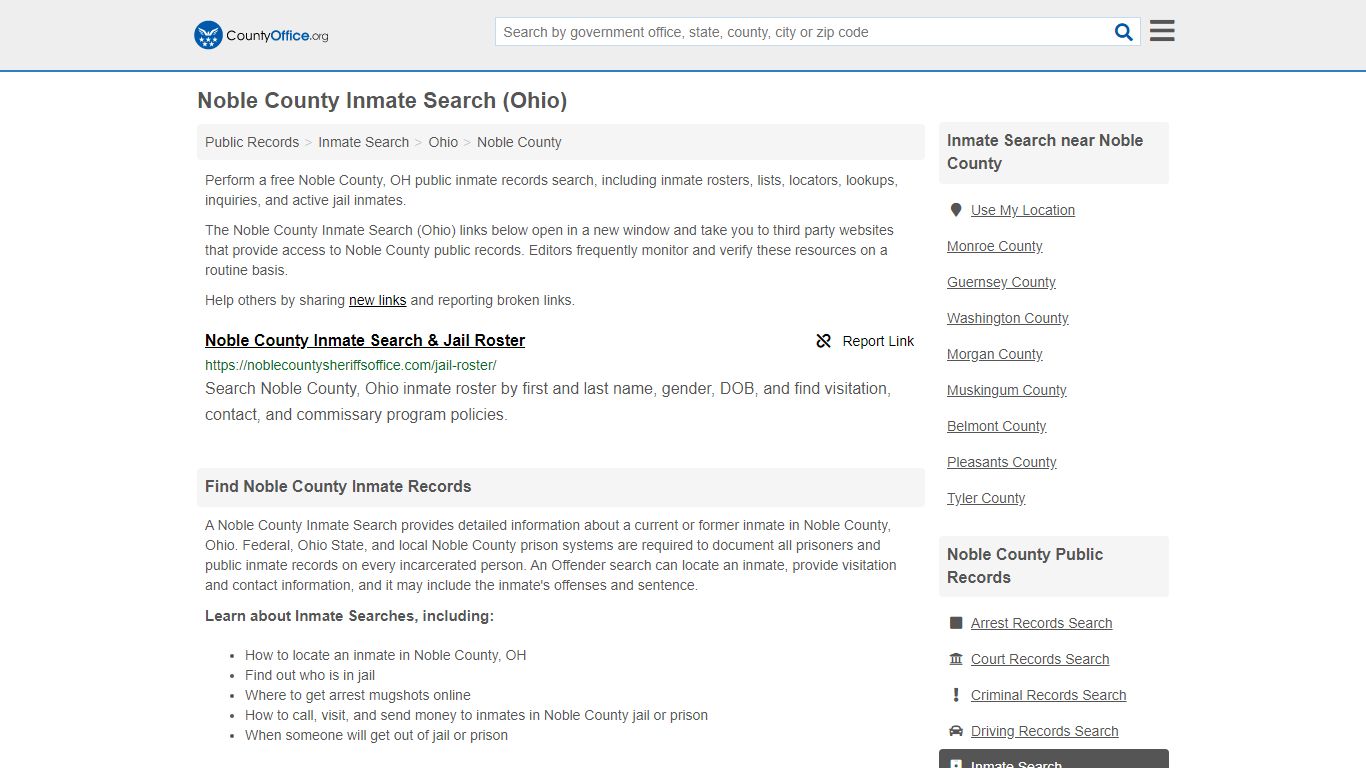Open Court Records Search
Image resolution: width=1366 pixels, height=768 pixels.
(1040, 659)
